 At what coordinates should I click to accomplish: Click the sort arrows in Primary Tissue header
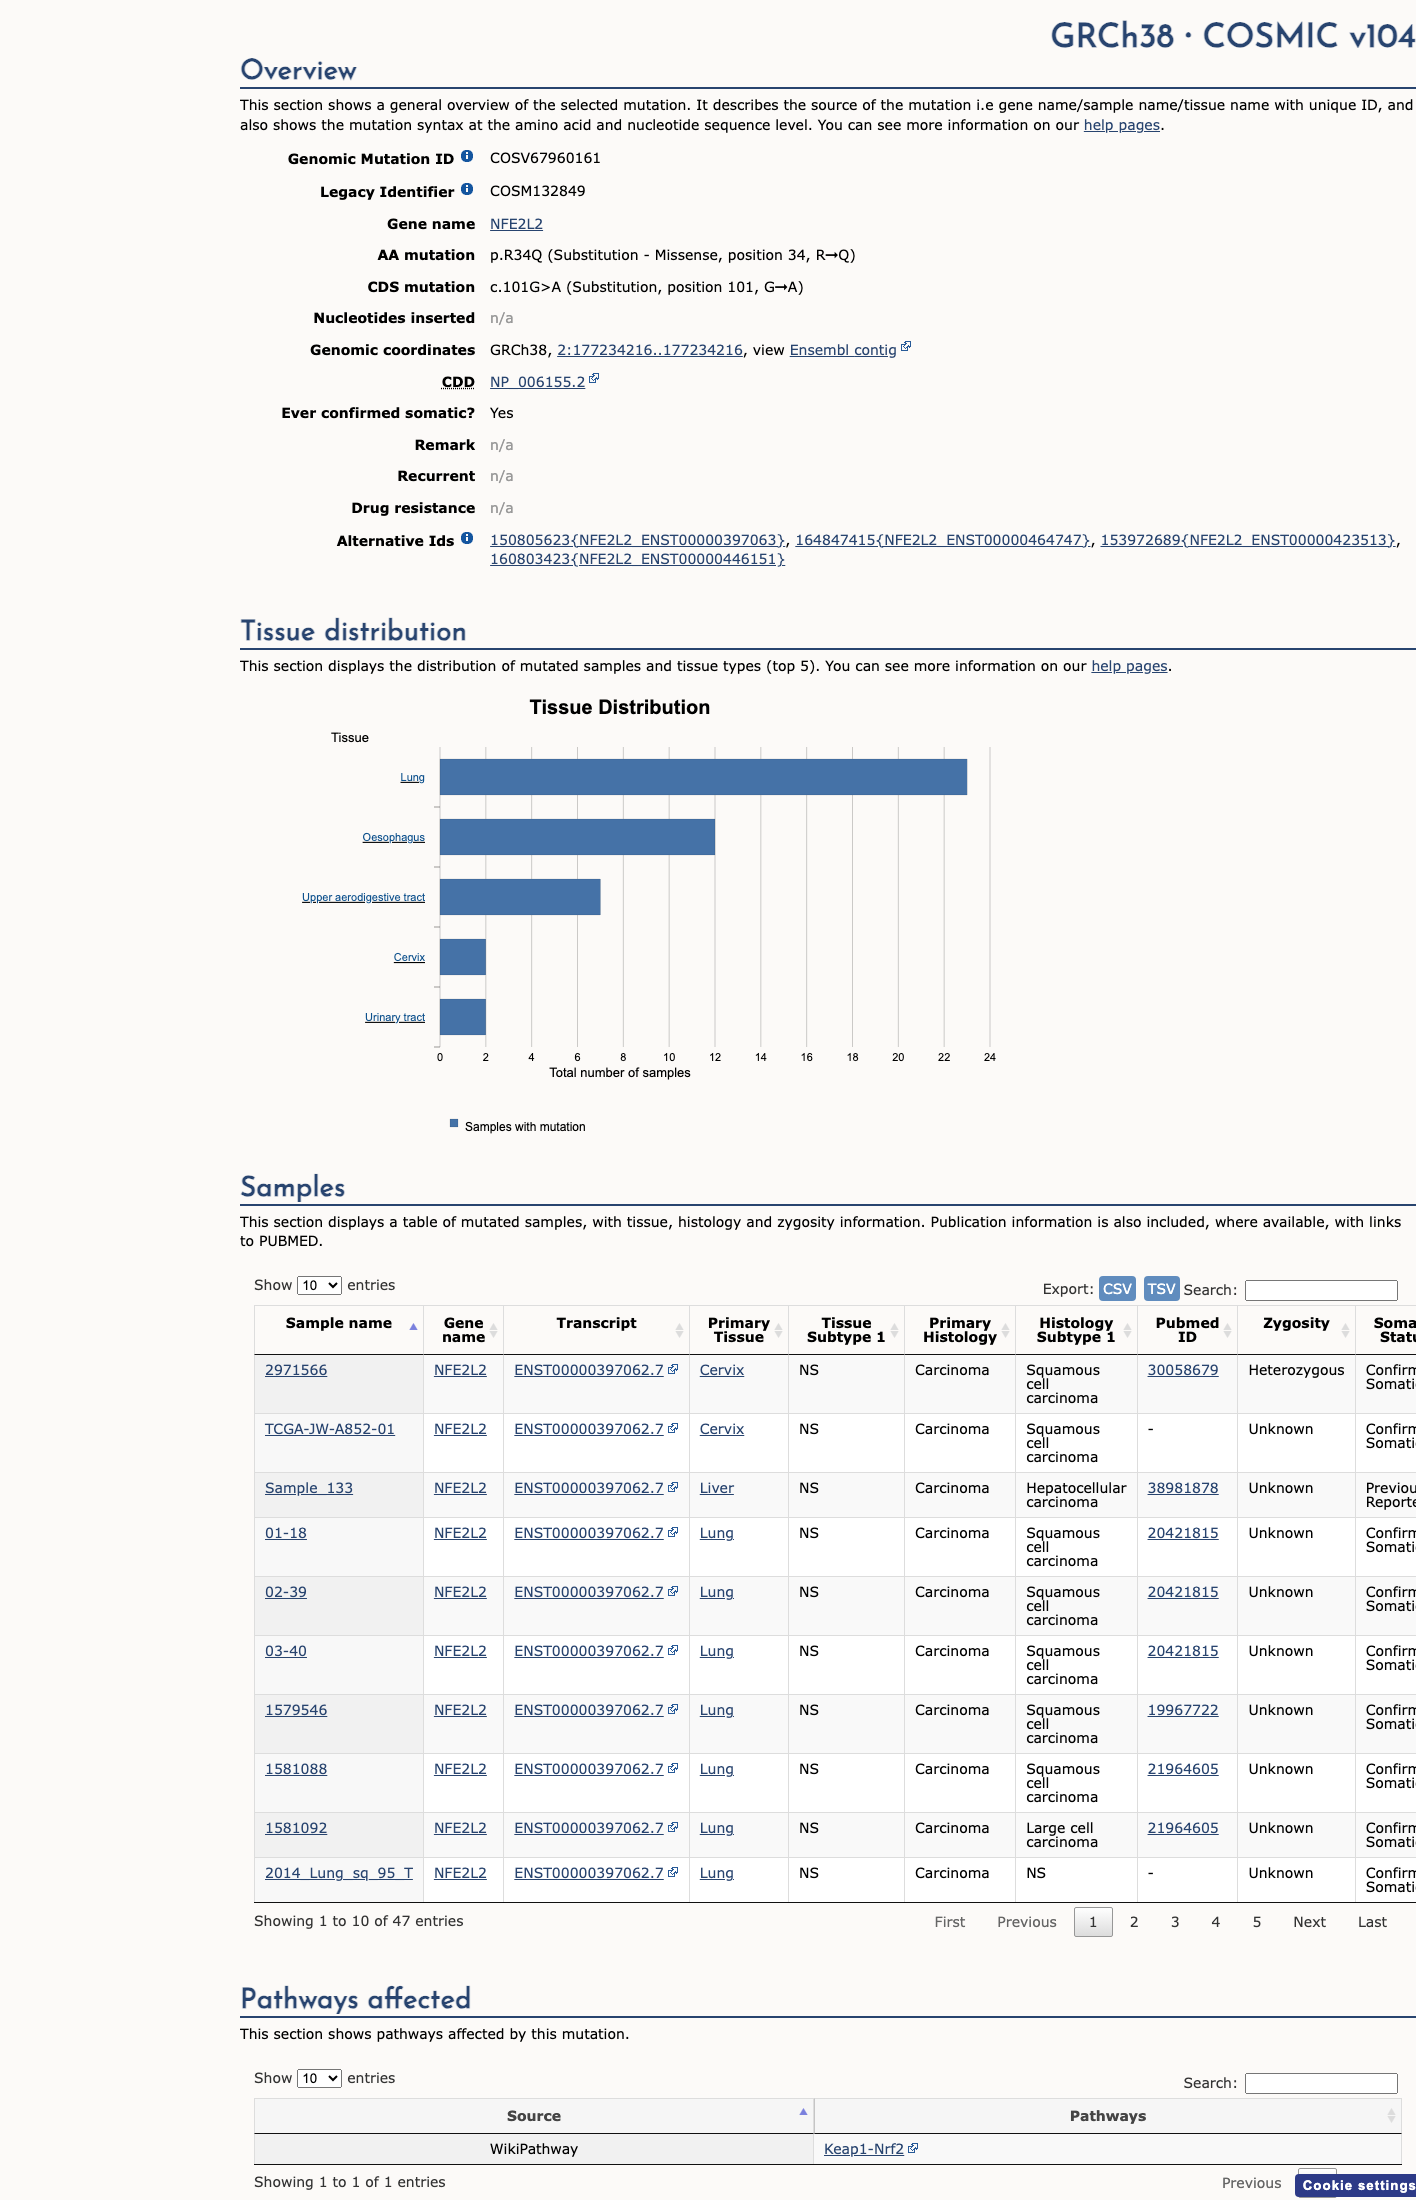pos(778,1330)
